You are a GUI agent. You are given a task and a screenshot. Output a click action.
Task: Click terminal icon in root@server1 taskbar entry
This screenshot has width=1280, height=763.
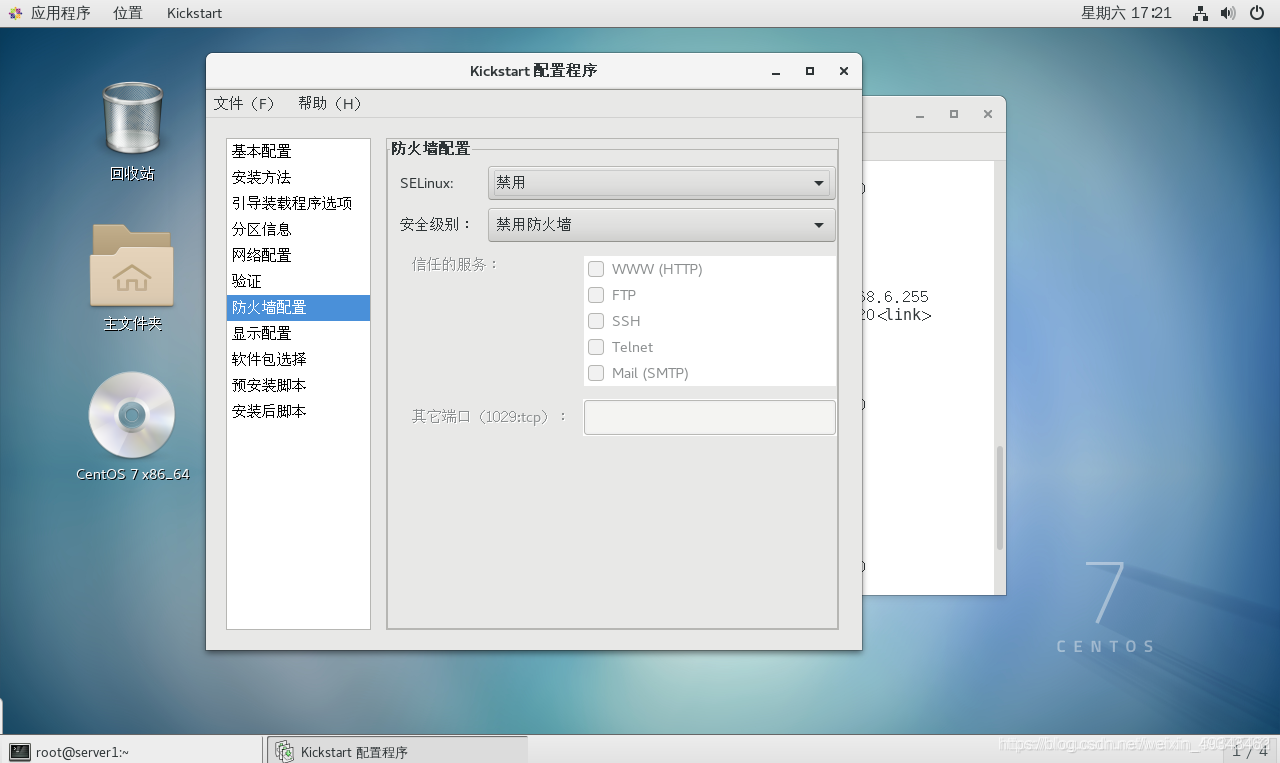20,752
